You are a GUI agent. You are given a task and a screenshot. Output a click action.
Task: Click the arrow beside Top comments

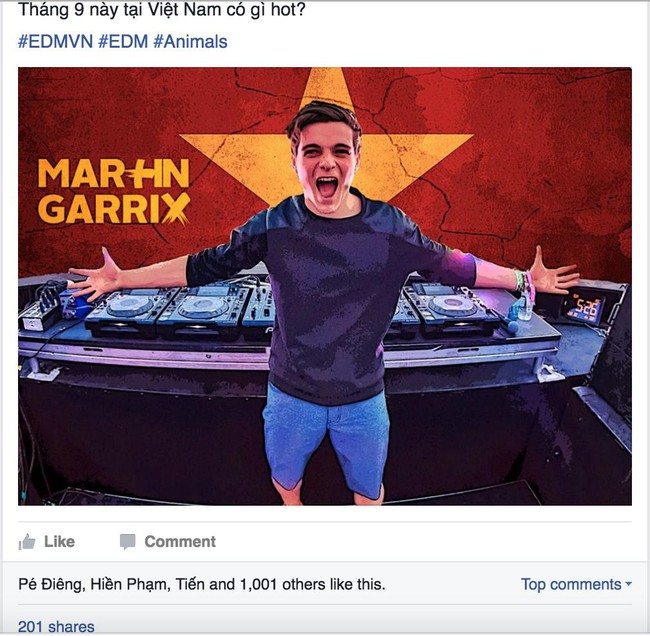[628, 584]
